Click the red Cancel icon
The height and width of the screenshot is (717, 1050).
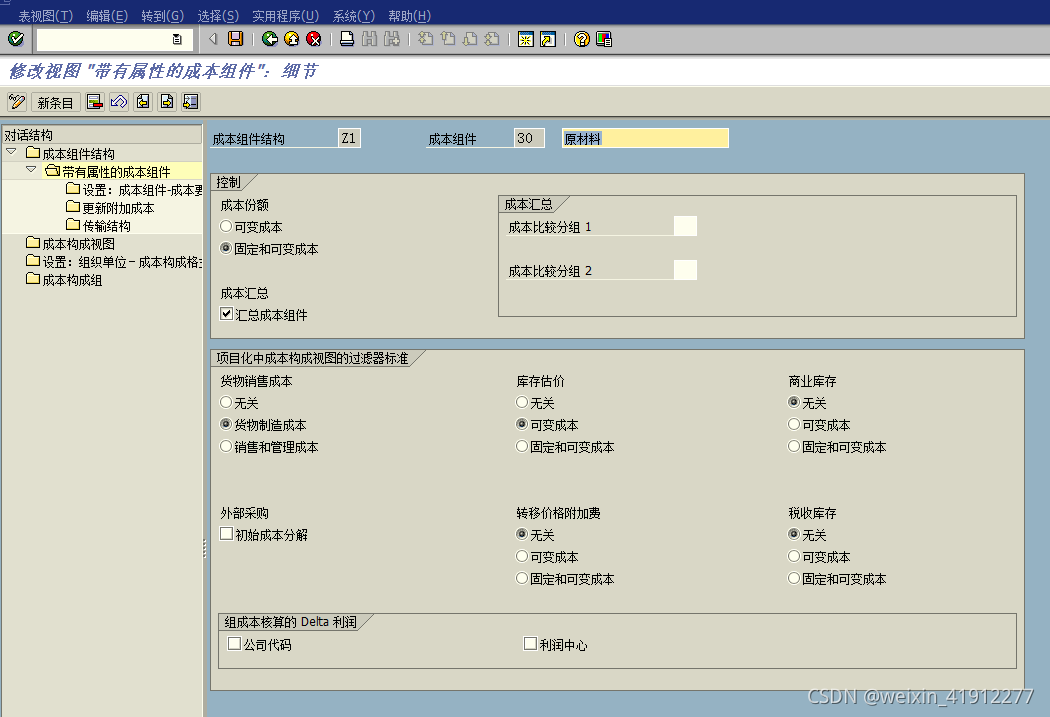tap(313, 39)
